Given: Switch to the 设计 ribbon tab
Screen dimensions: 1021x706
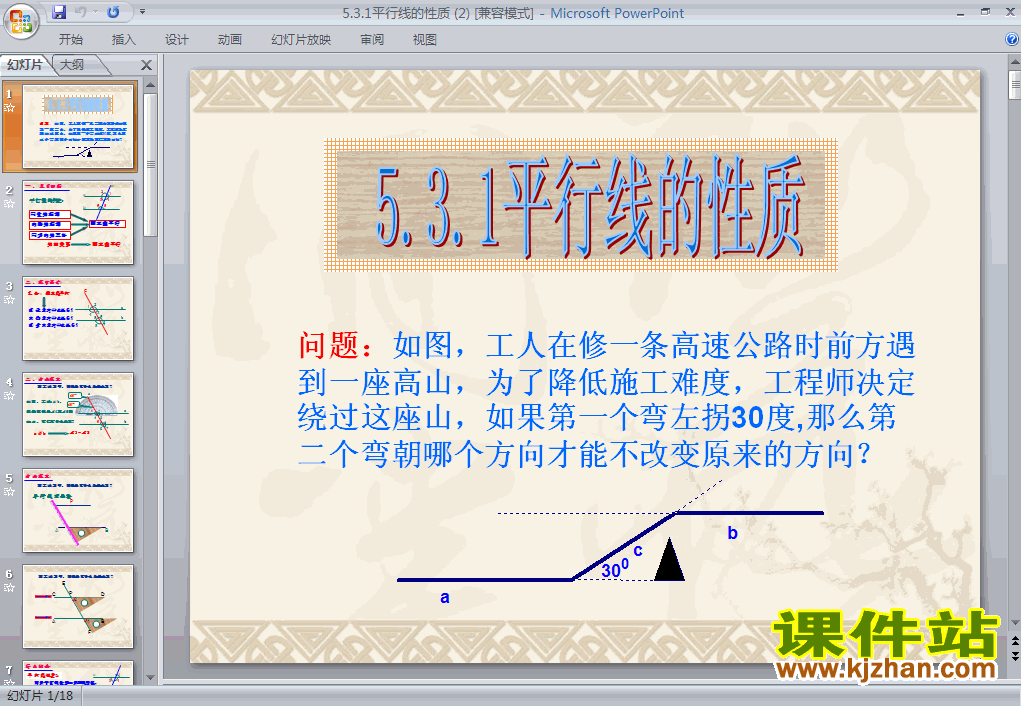Looking at the screenshot, I should pos(176,40).
